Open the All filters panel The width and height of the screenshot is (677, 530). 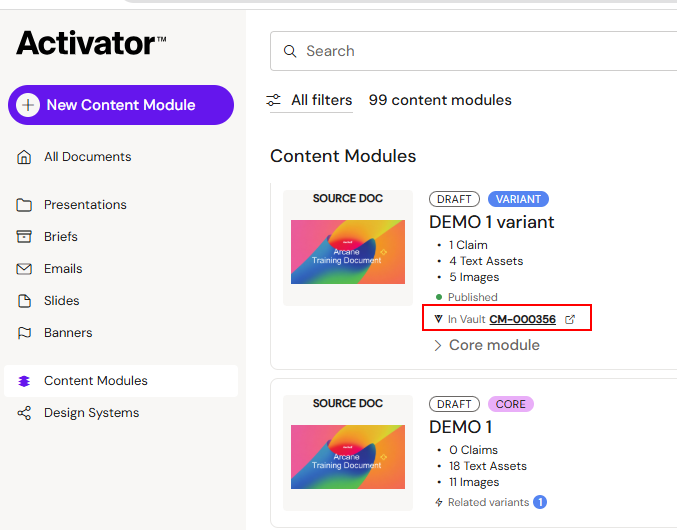click(x=310, y=100)
